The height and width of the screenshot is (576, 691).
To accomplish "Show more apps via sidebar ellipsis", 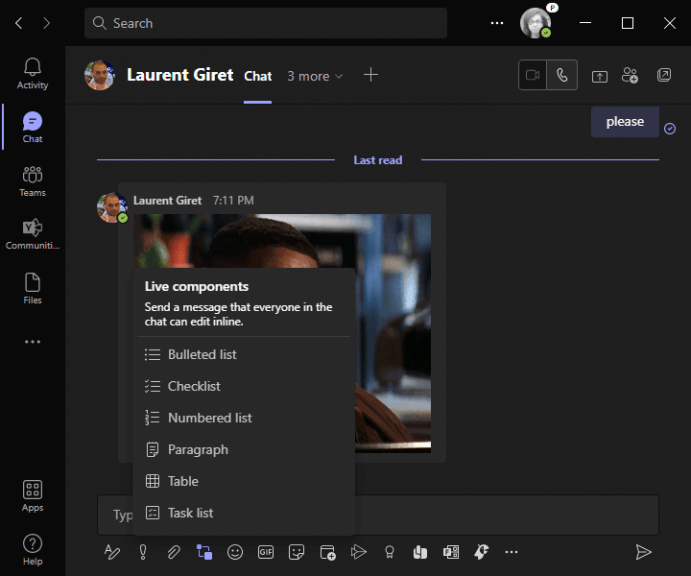I will coord(32,342).
